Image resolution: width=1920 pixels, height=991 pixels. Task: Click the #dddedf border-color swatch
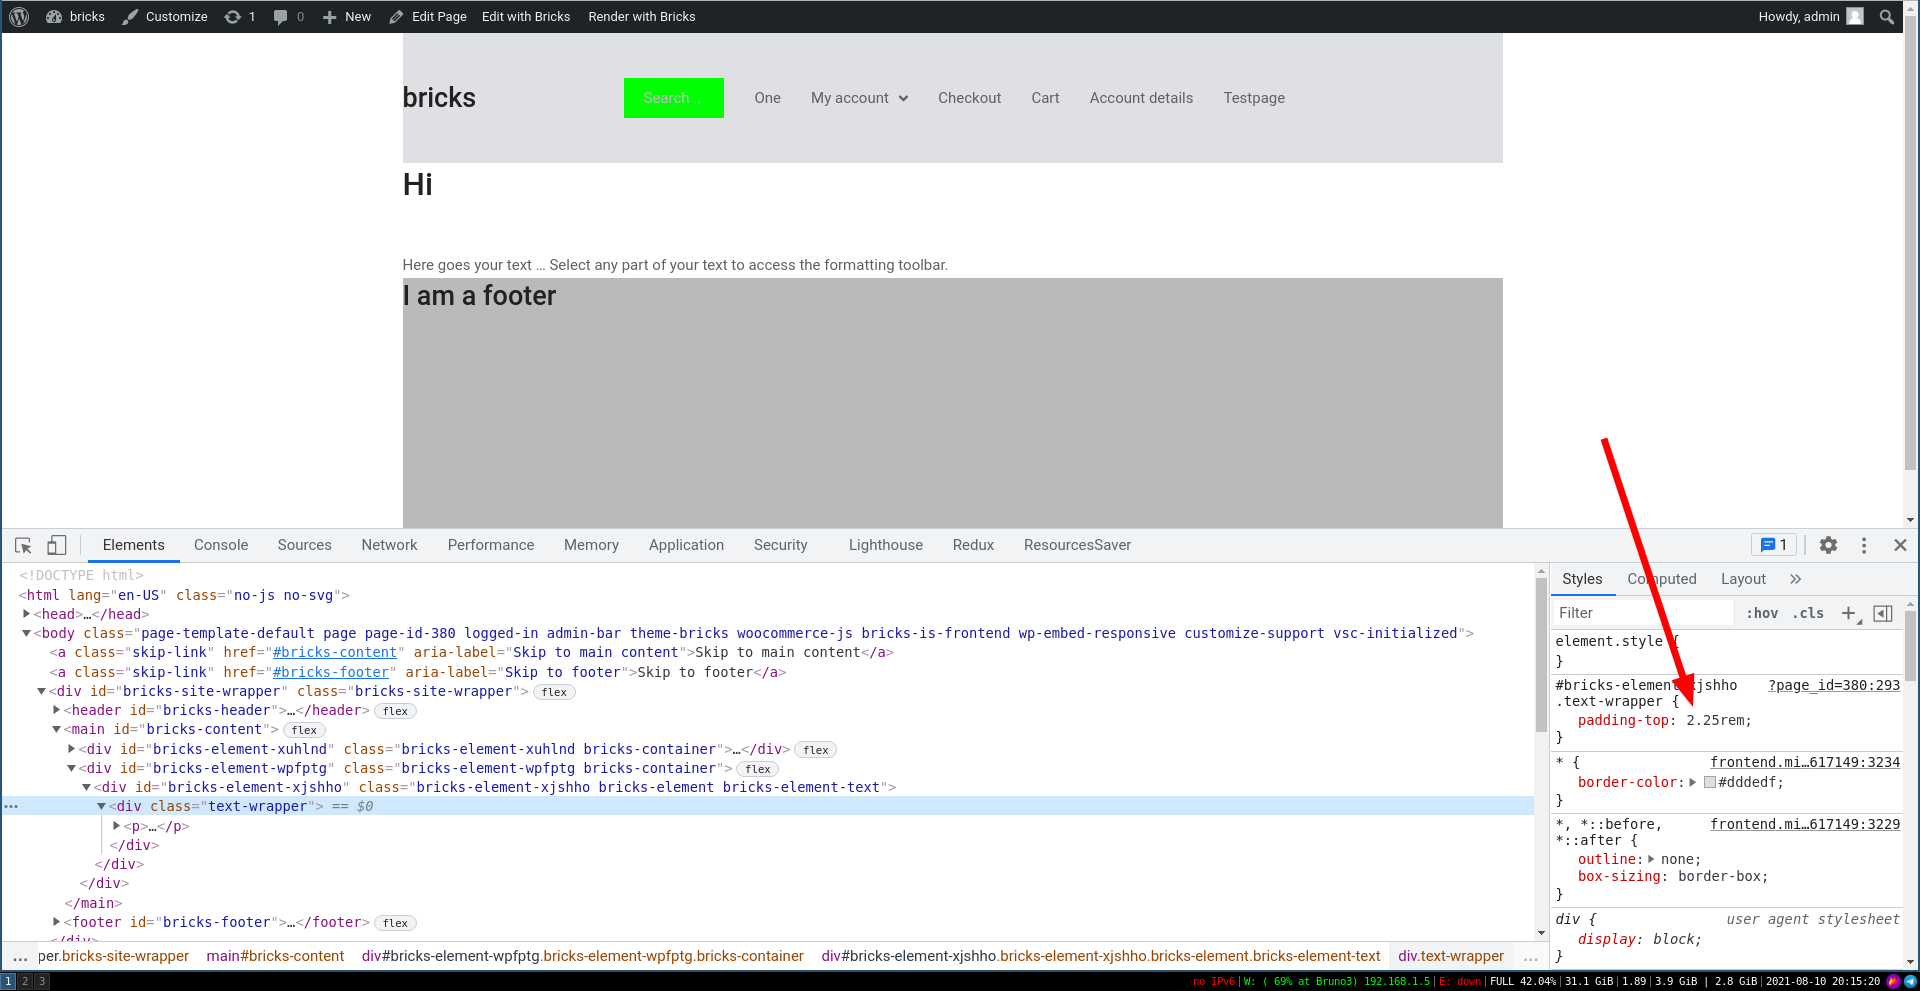1710,782
